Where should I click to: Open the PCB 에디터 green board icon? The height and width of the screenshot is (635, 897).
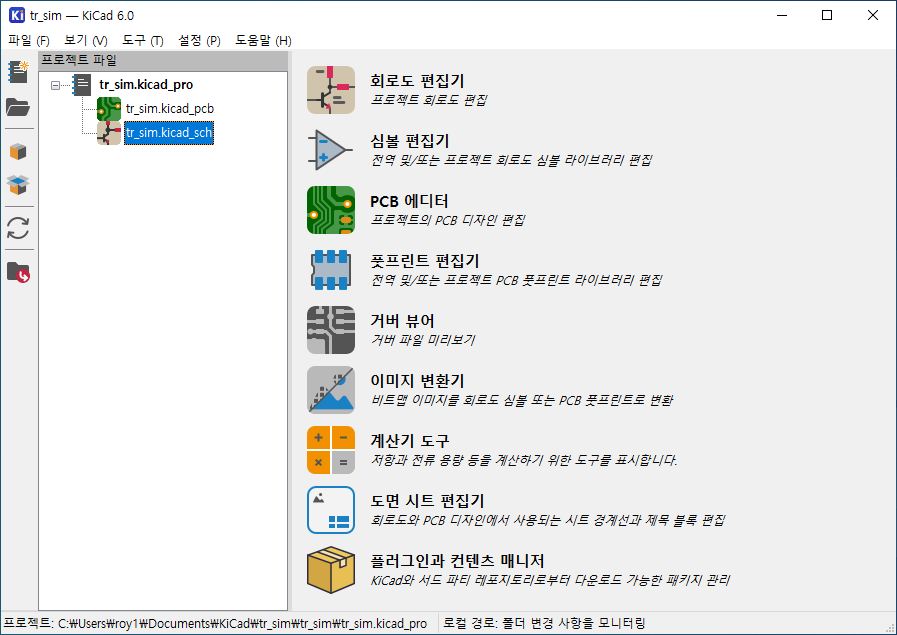(x=331, y=210)
